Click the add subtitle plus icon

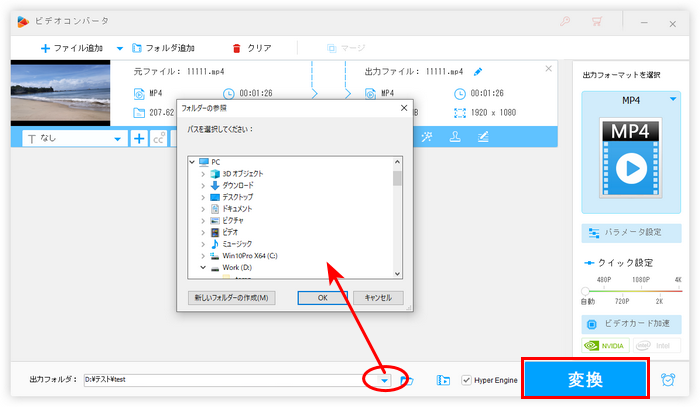coord(139,139)
